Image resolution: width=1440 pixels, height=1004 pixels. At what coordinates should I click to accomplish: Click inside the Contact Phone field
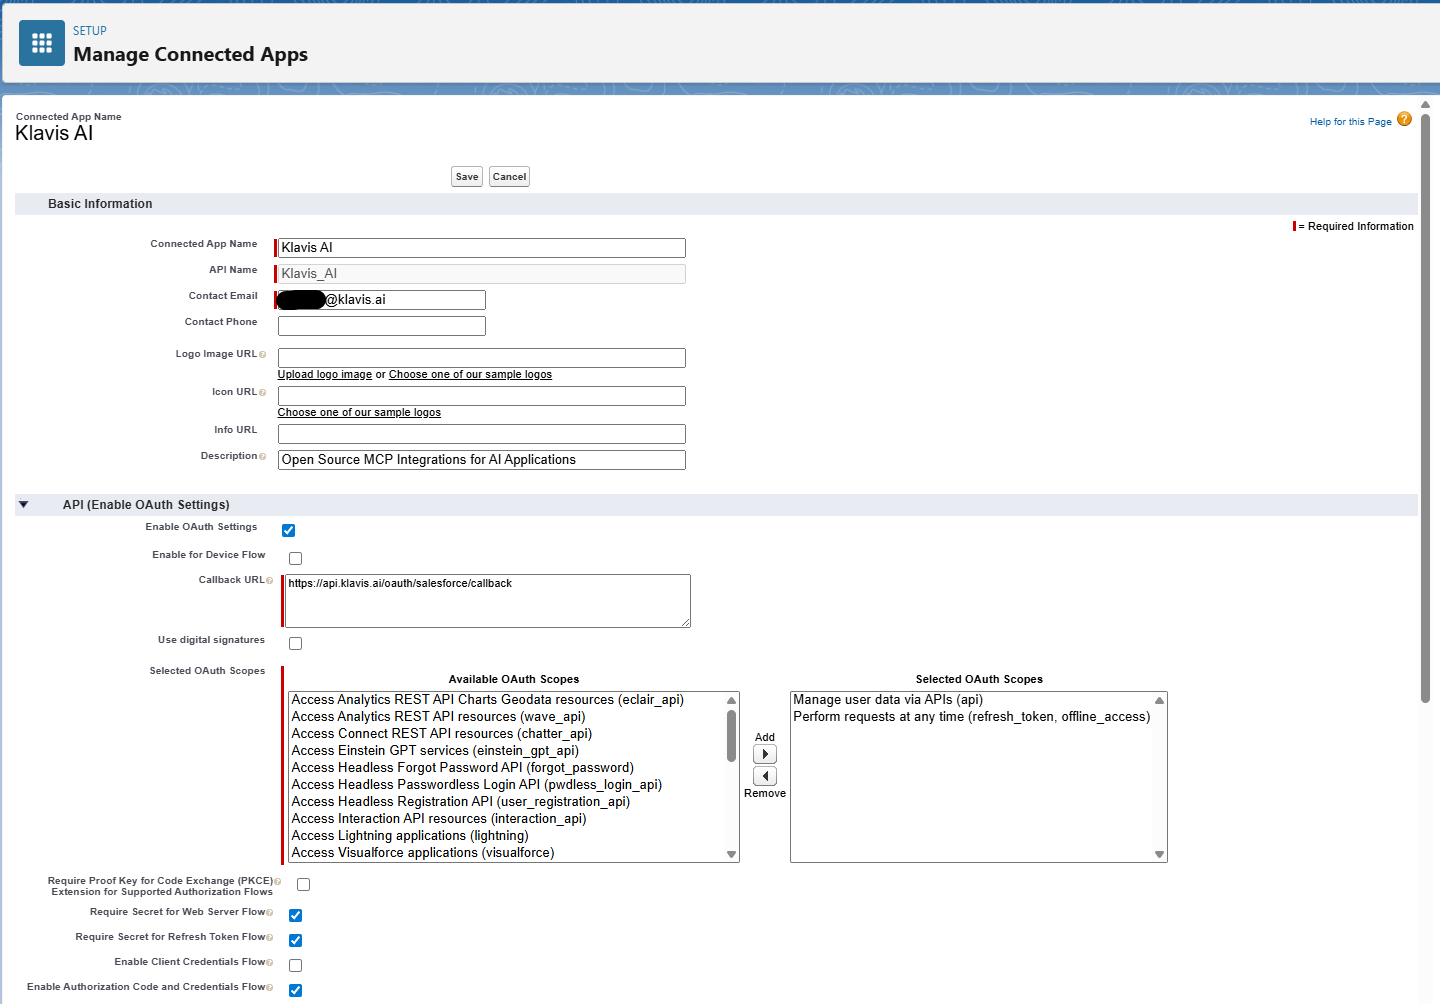click(x=380, y=325)
